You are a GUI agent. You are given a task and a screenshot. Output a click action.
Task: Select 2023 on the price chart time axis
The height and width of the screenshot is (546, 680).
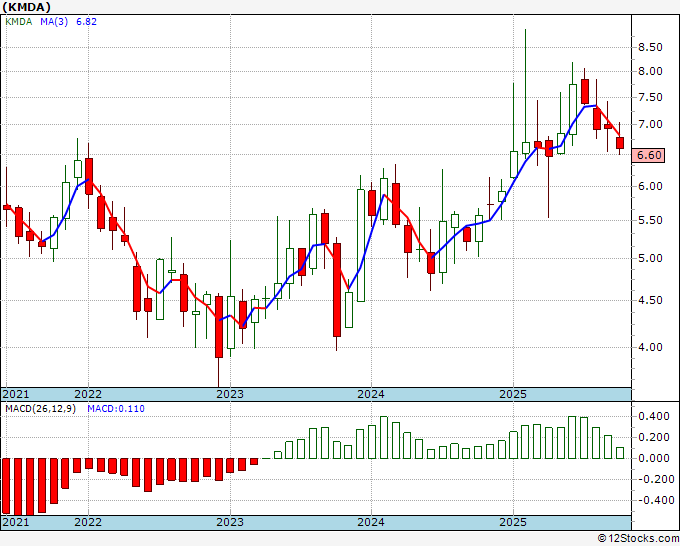[x=230, y=394]
